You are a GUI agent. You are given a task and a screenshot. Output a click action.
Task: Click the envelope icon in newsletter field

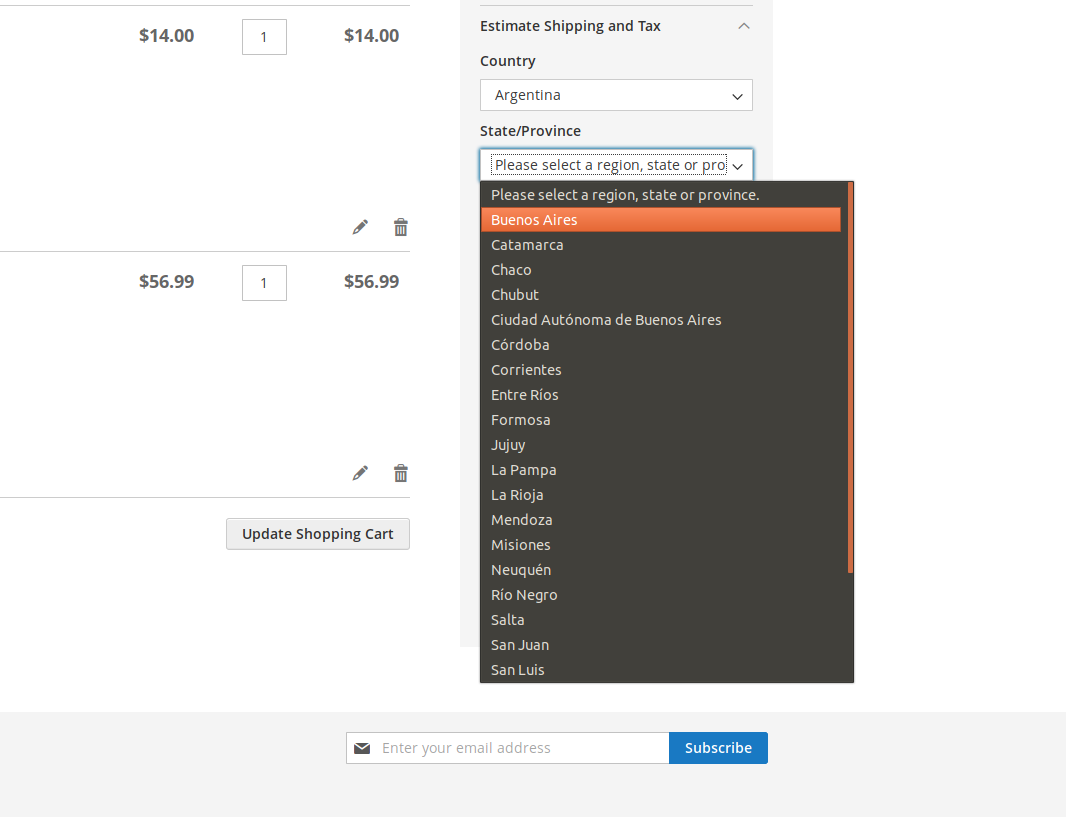pyautogui.click(x=362, y=748)
